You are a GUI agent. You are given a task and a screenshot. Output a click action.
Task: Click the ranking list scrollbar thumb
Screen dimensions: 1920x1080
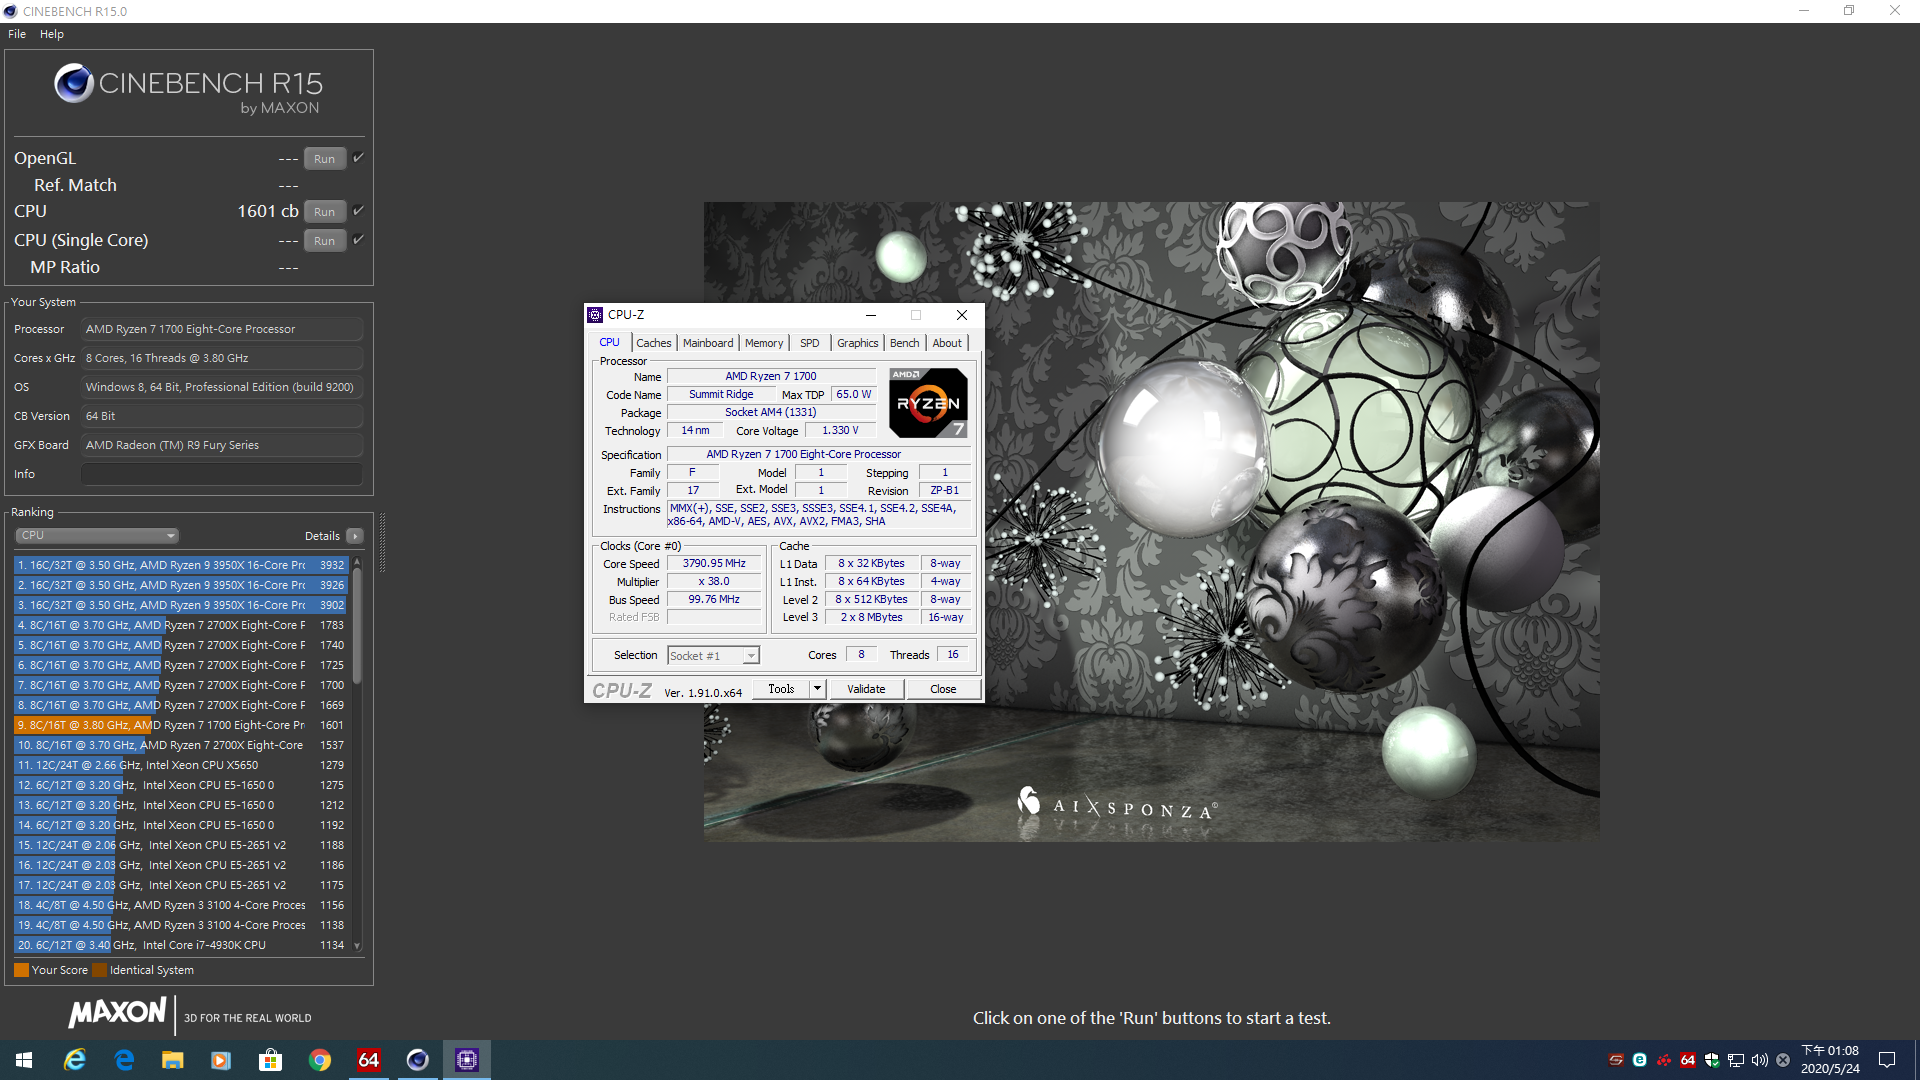(x=357, y=628)
